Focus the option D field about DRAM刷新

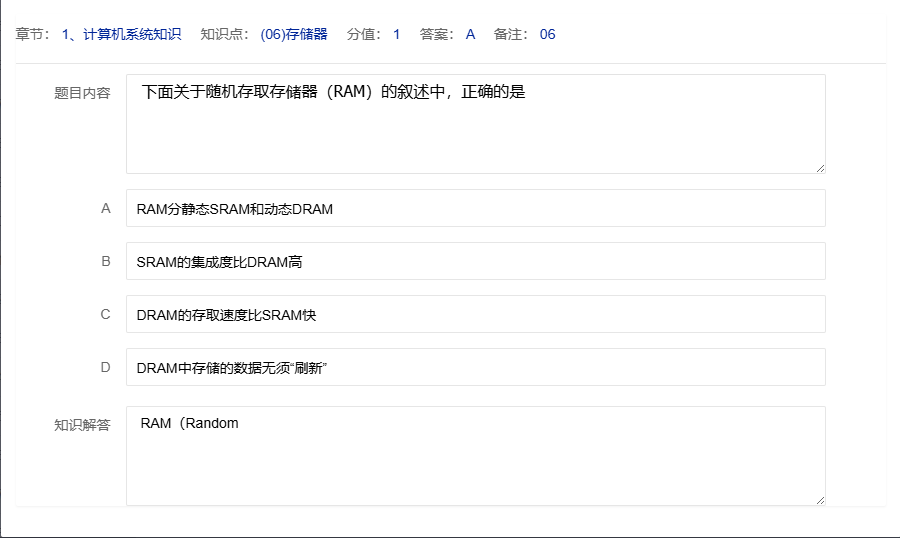click(475, 368)
